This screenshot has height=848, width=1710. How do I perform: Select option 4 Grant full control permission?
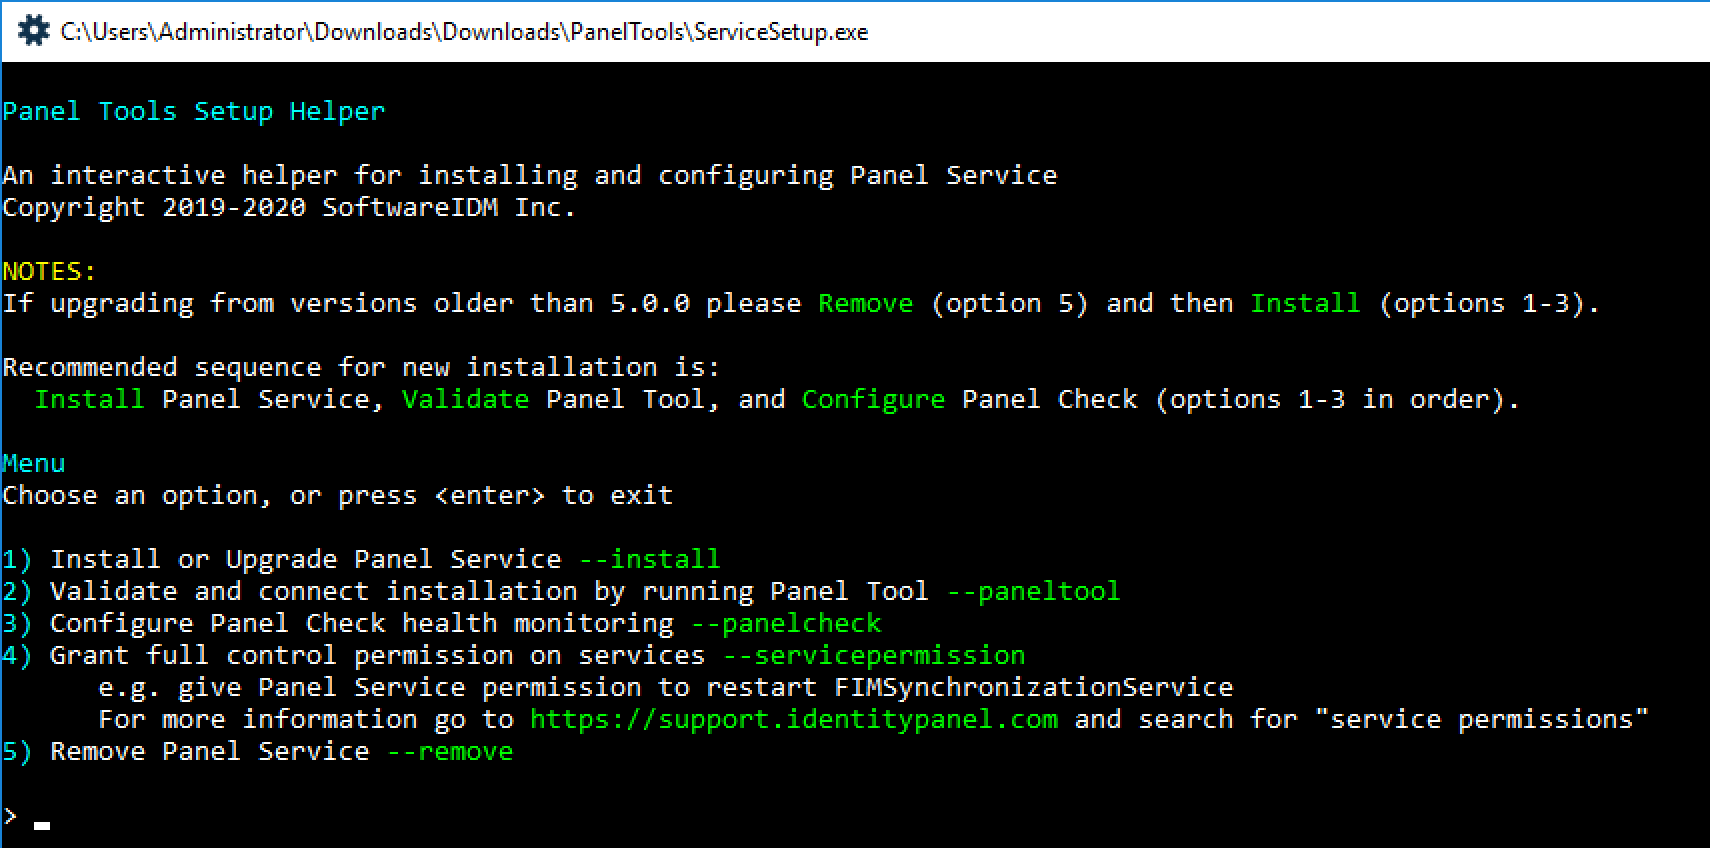[514, 655]
